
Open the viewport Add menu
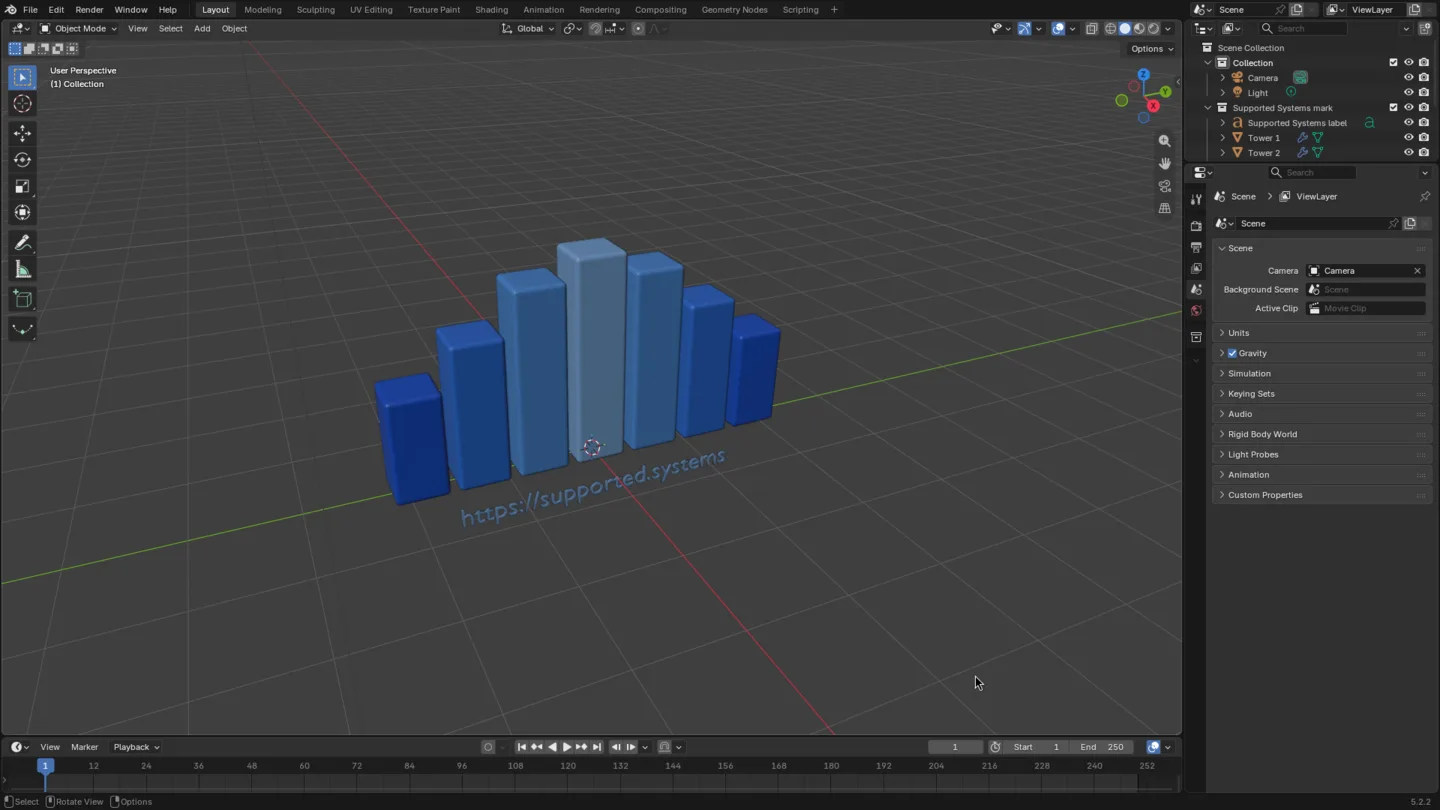tap(202, 29)
